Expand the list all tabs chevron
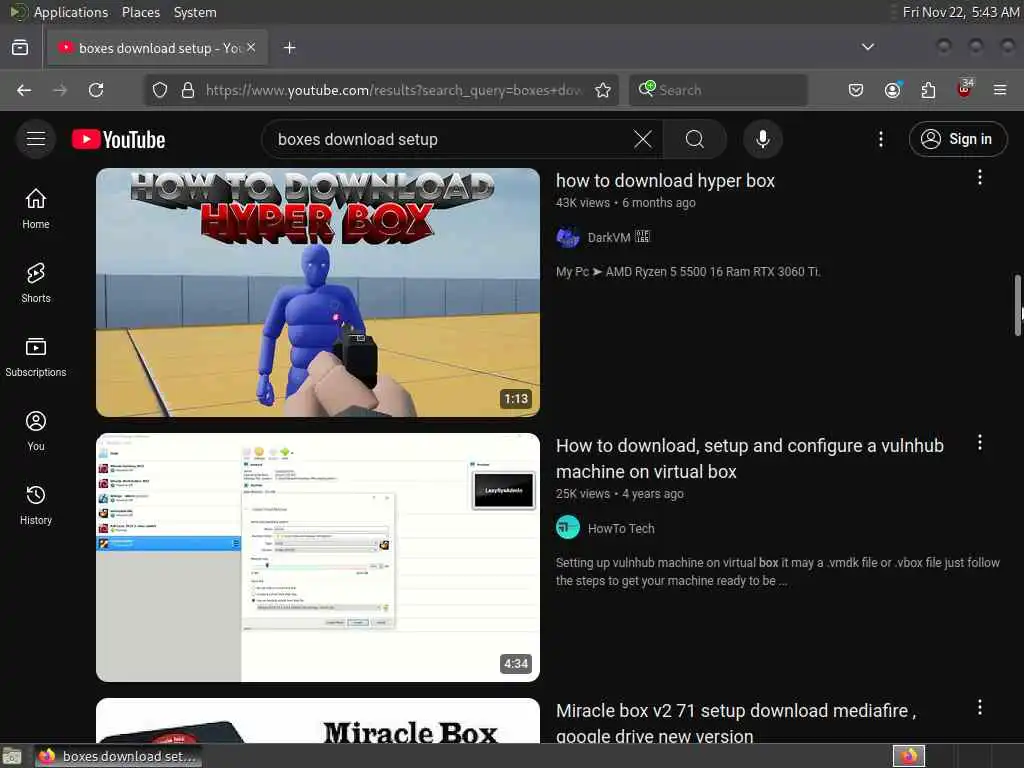This screenshot has width=1024, height=768. pos(868,47)
